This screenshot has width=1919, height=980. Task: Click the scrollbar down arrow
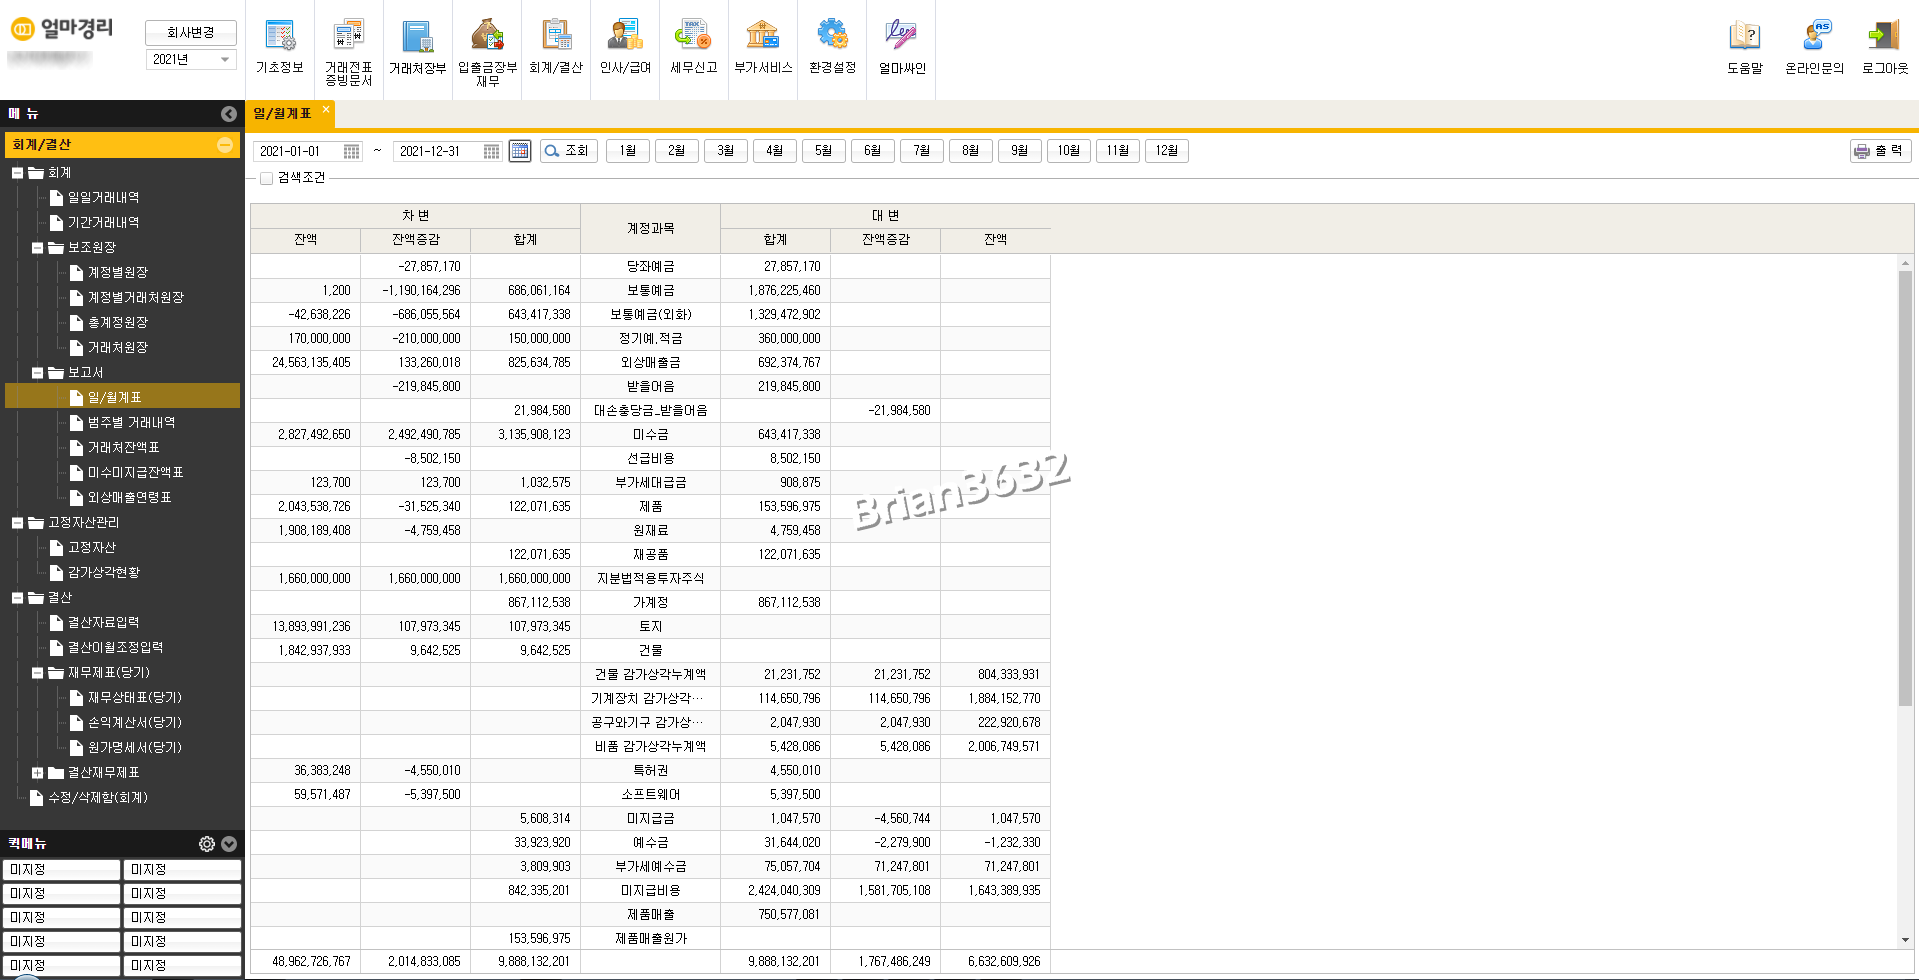1905,940
